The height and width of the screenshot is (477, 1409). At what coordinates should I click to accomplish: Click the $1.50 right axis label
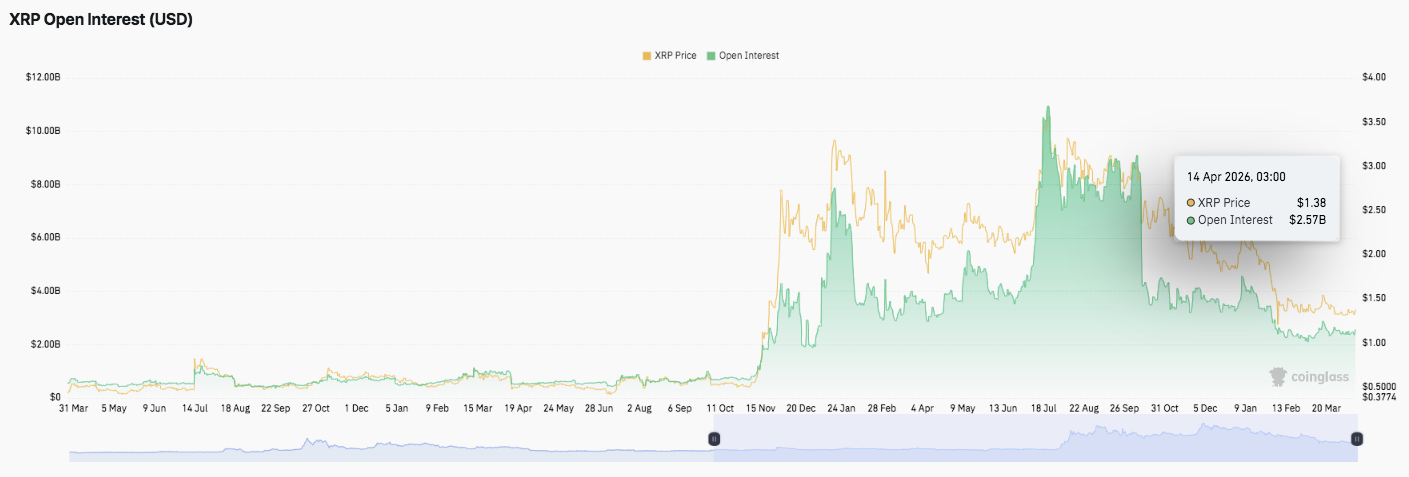click(1375, 298)
